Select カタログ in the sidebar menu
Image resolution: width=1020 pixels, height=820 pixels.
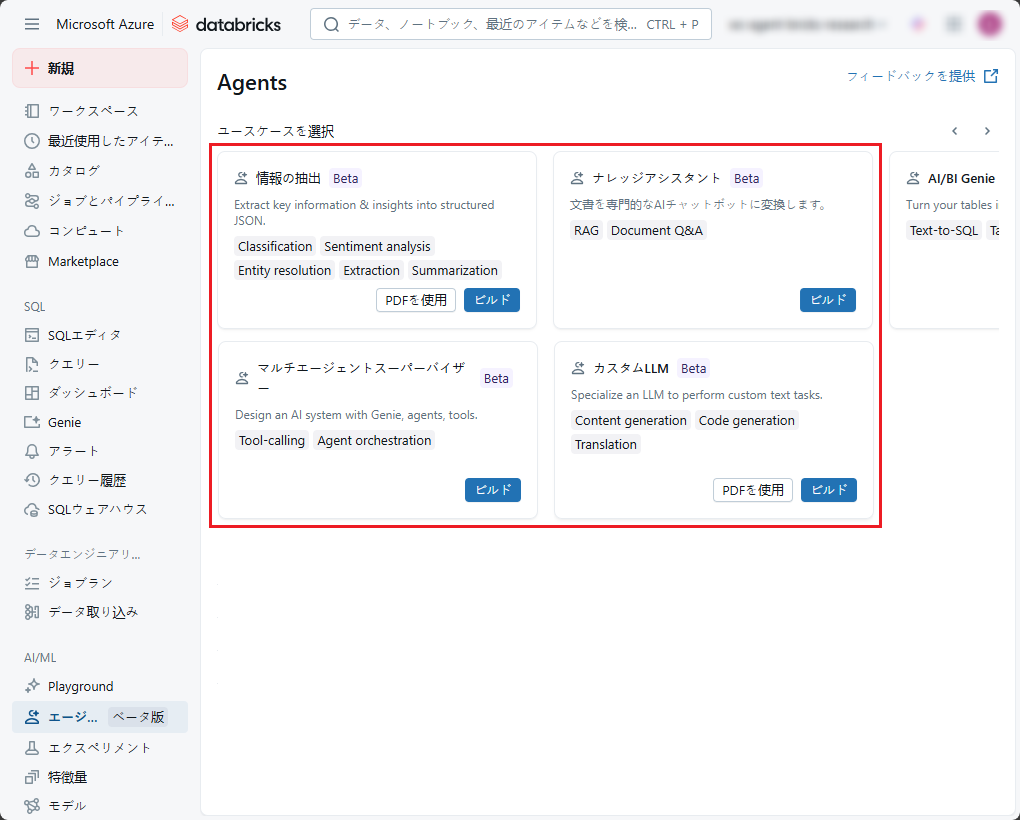click(74, 171)
